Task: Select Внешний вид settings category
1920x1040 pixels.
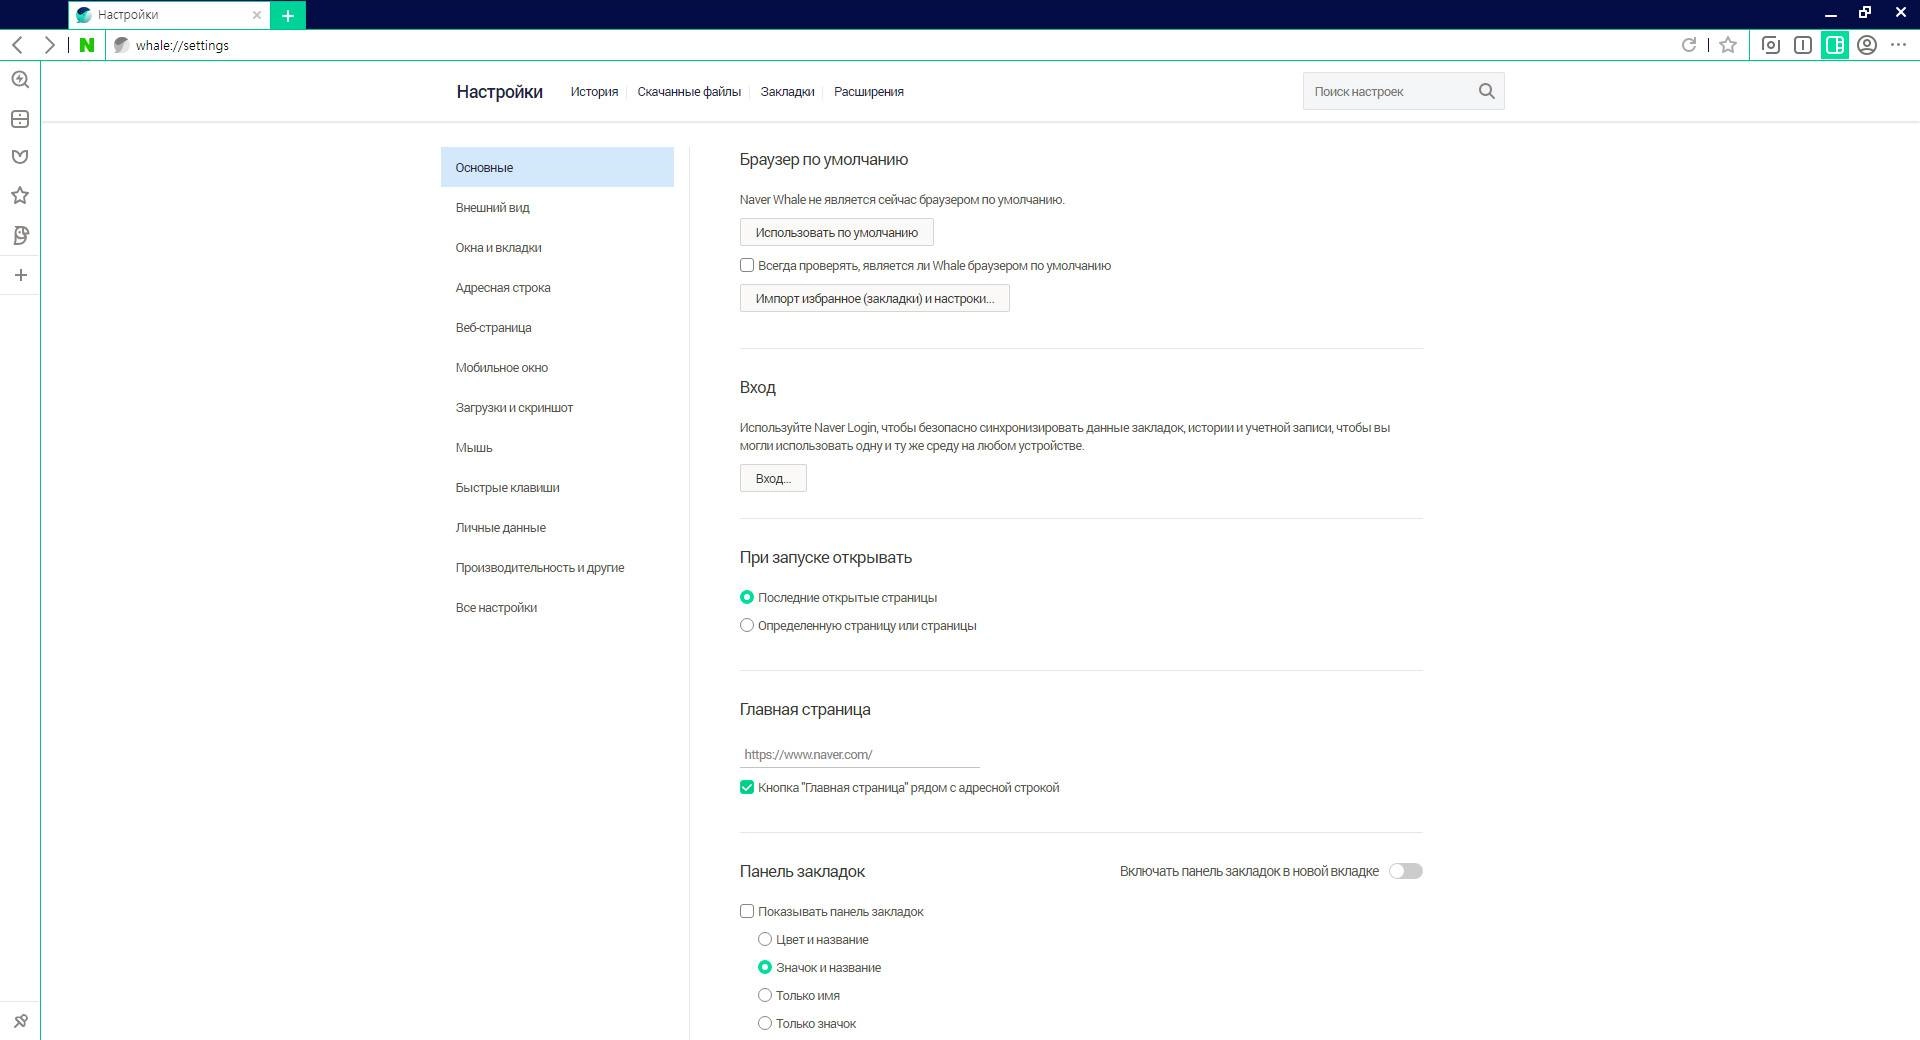Action: tap(557, 207)
